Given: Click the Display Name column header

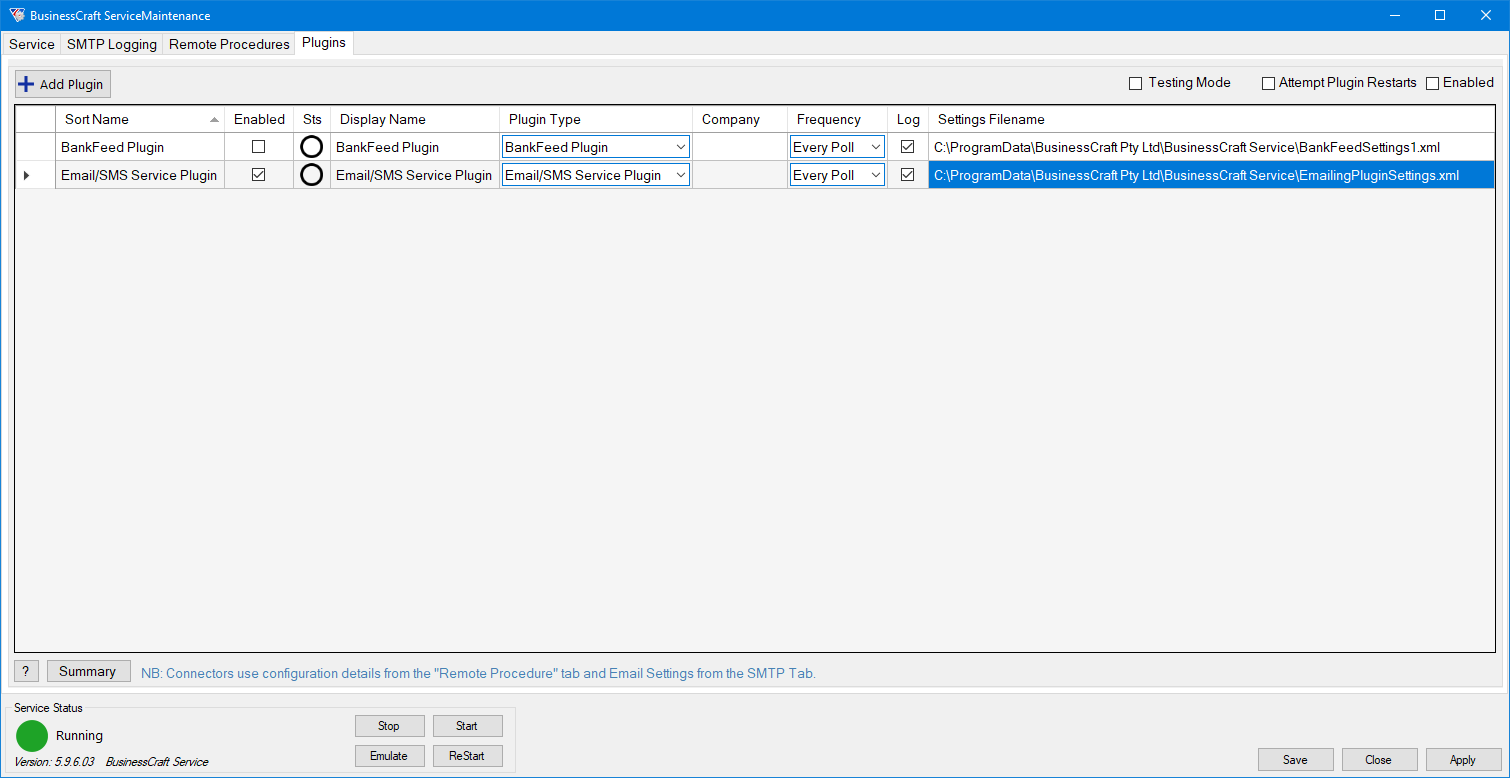Looking at the screenshot, I should [415, 119].
